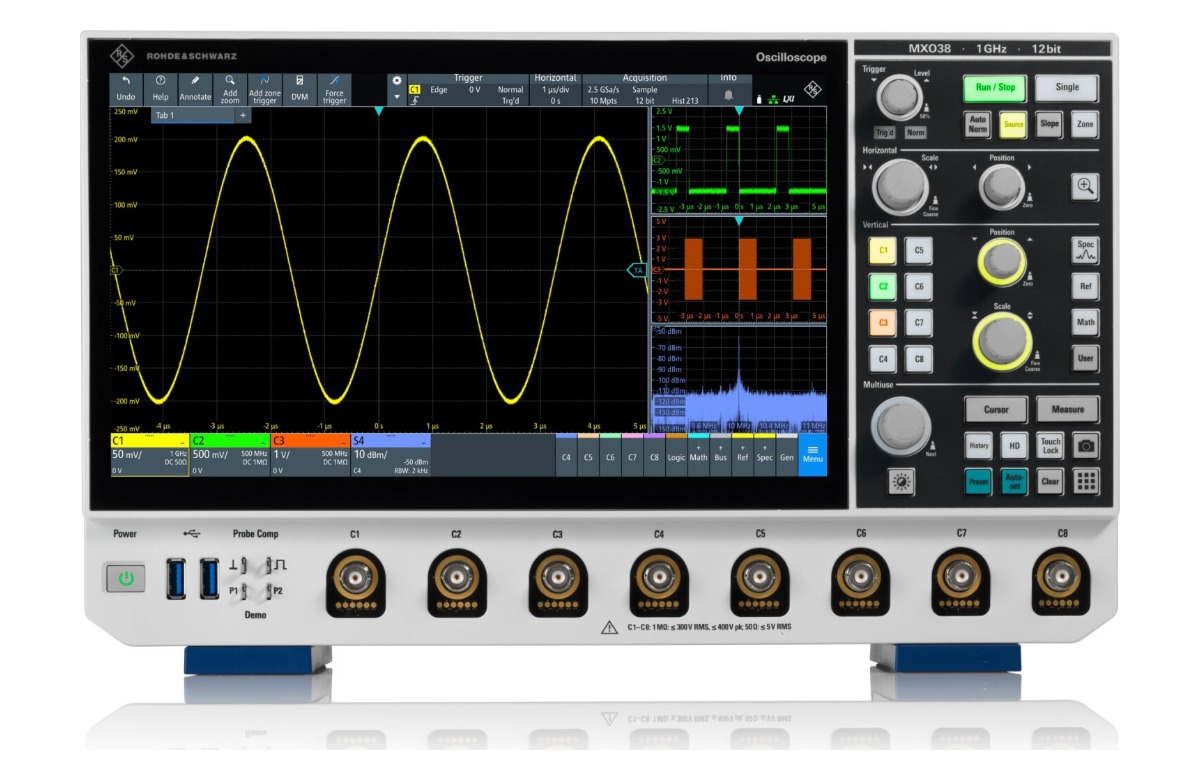This screenshot has width=1200, height=780.
Task: Toggle channel C7 key
Action: coord(919,322)
